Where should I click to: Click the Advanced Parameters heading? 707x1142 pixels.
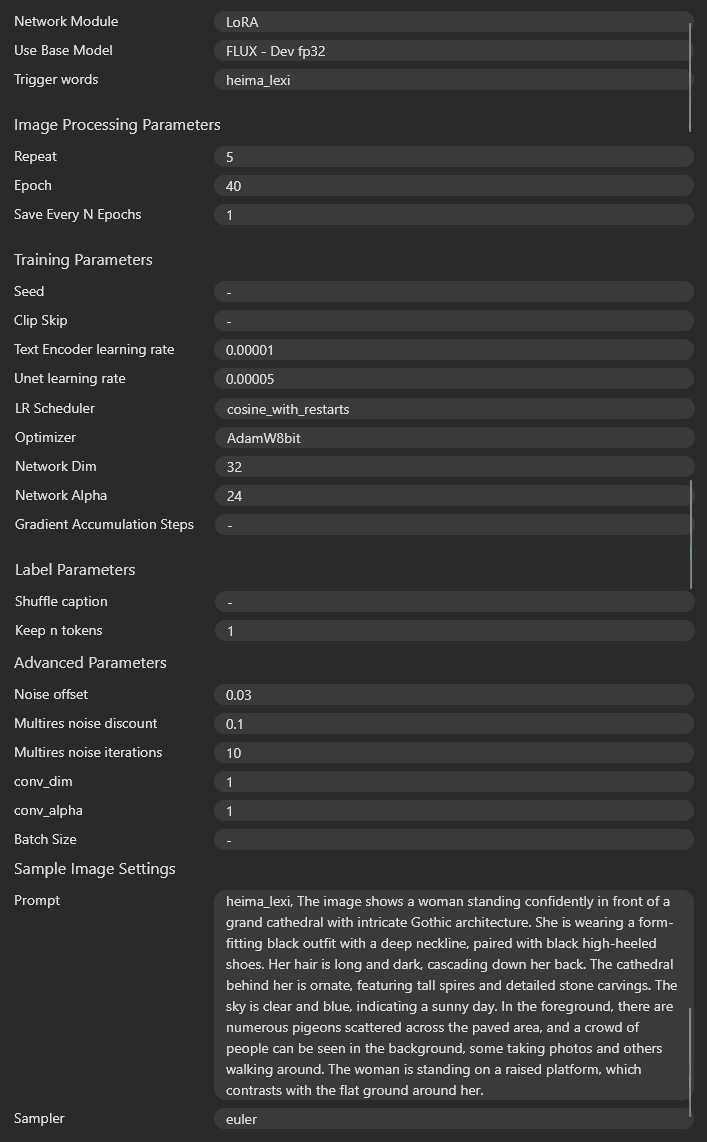point(90,663)
